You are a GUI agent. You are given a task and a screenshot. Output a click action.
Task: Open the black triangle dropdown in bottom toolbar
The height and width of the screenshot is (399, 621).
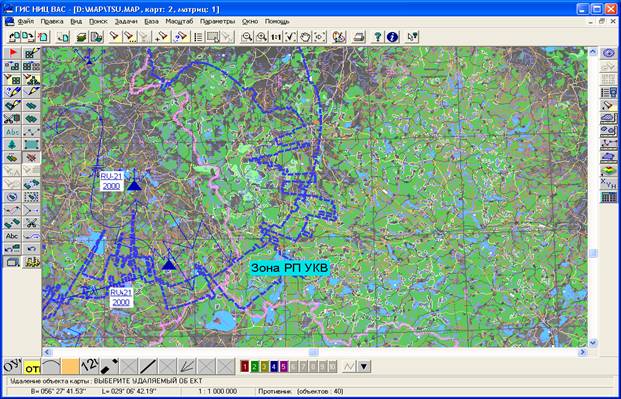click(x=364, y=366)
